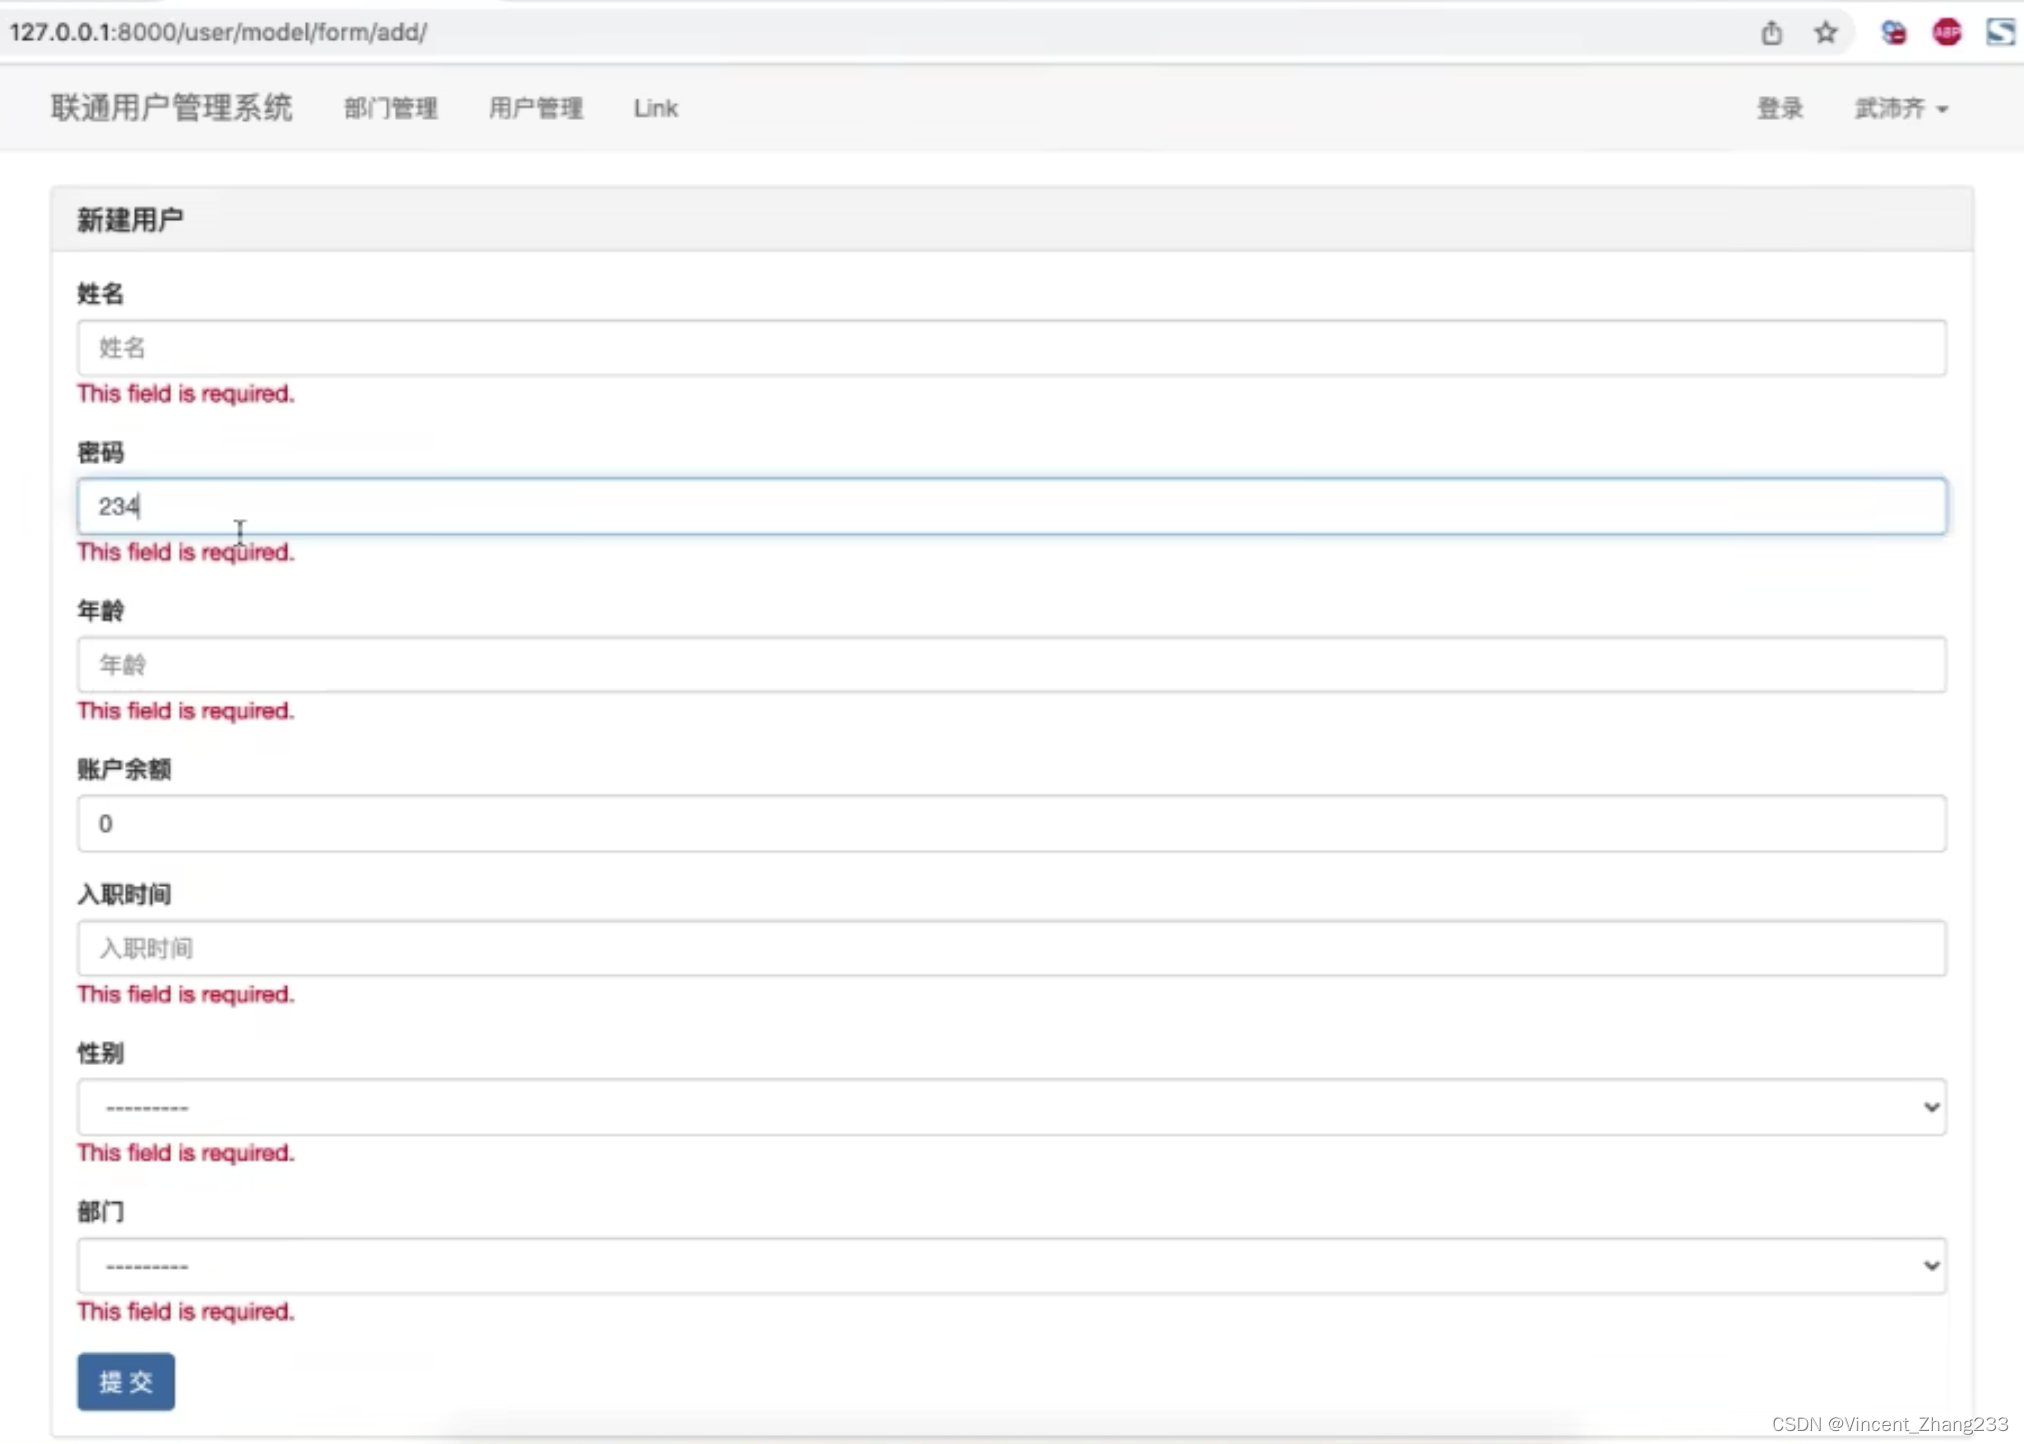Click the red-blue browser extension icon
Screen dimensions: 2024x1444
[x=1893, y=33]
